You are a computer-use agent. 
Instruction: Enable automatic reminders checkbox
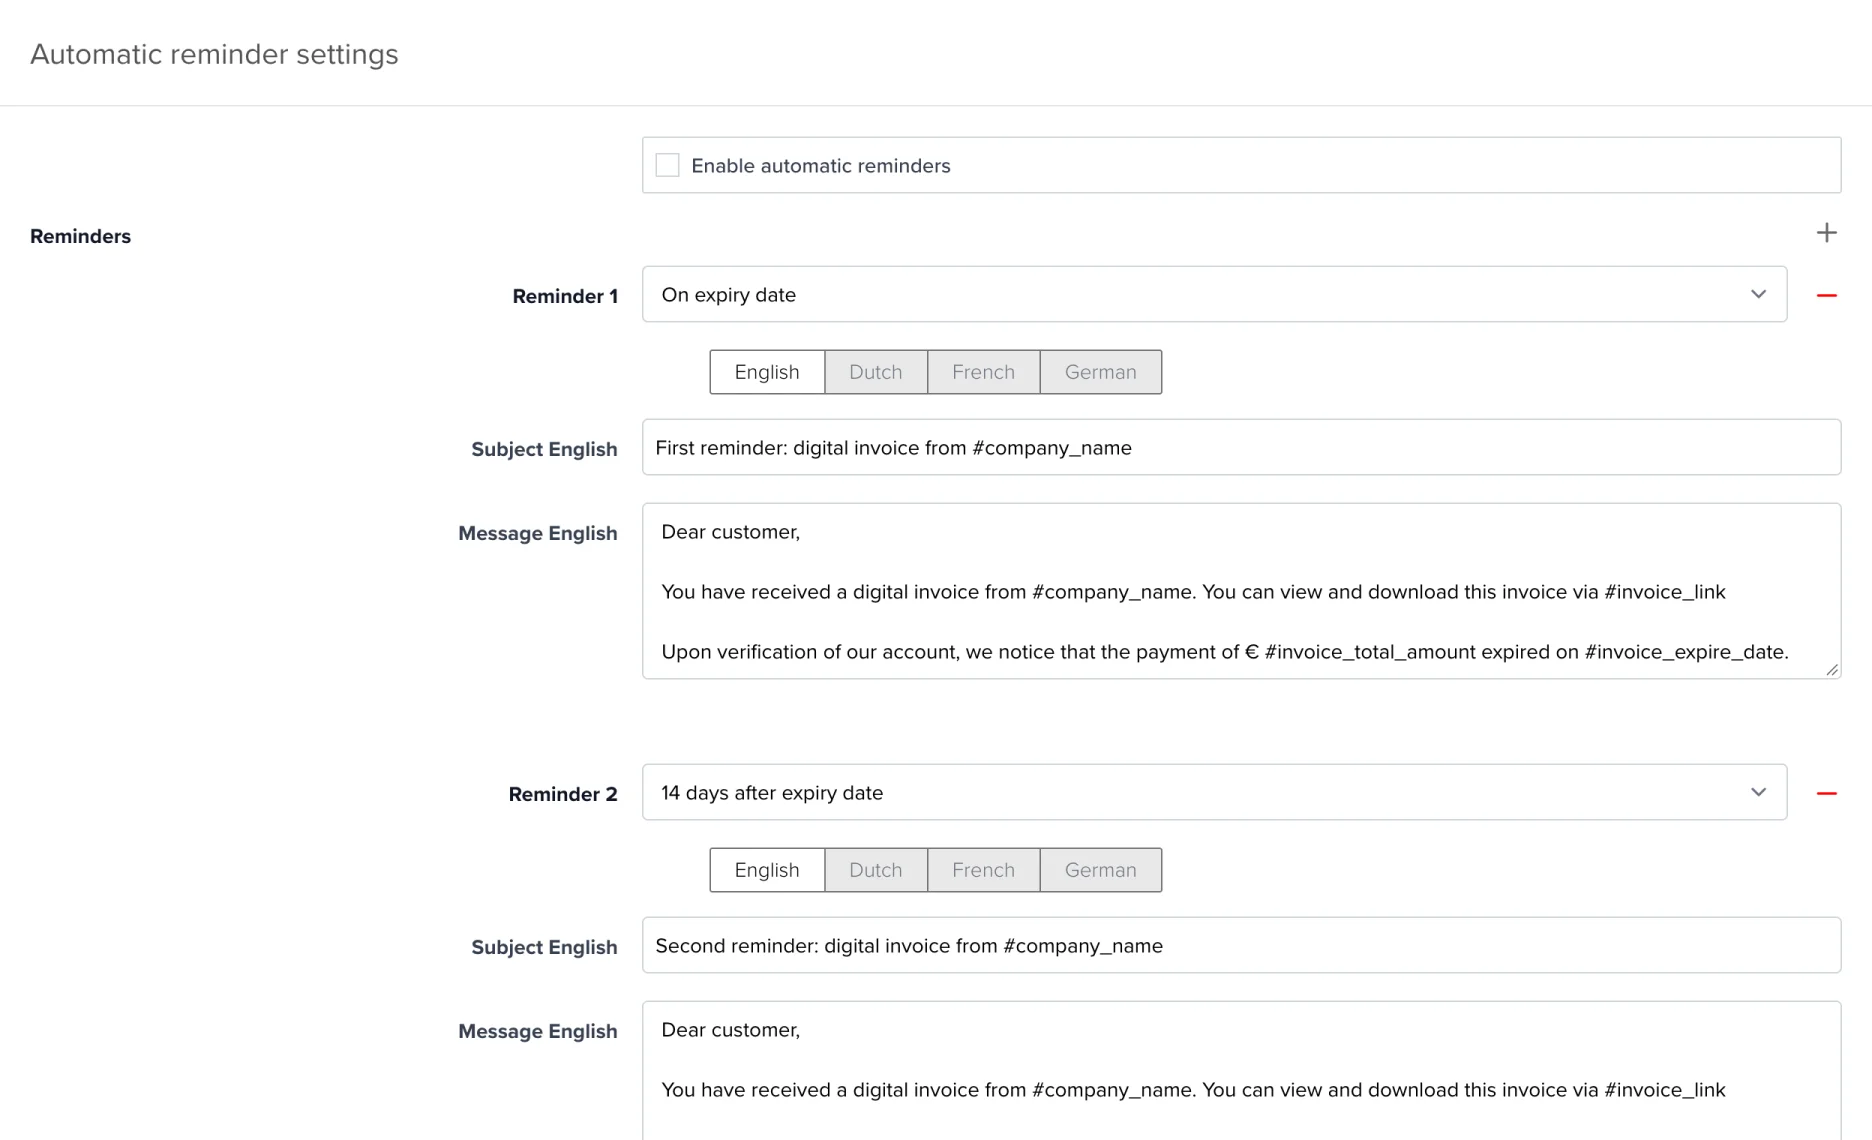click(x=667, y=165)
